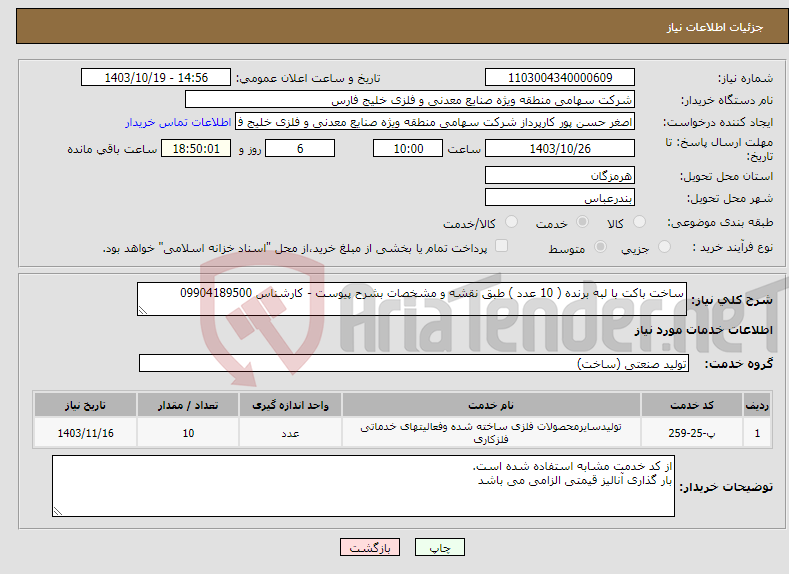Click the استان field هرمزگان
Viewport: 789px width, 574px height.
click(560, 176)
